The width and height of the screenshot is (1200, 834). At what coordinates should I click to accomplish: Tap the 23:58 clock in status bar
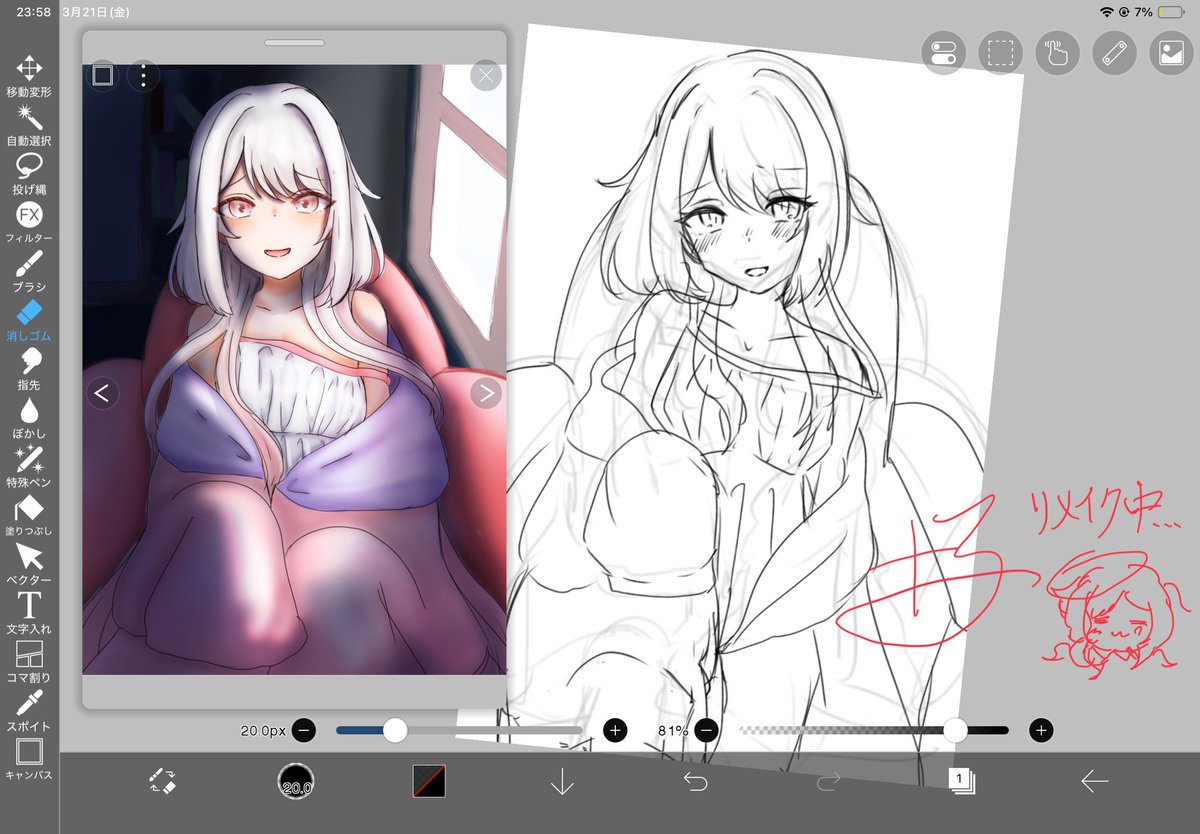(x=34, y=12)
